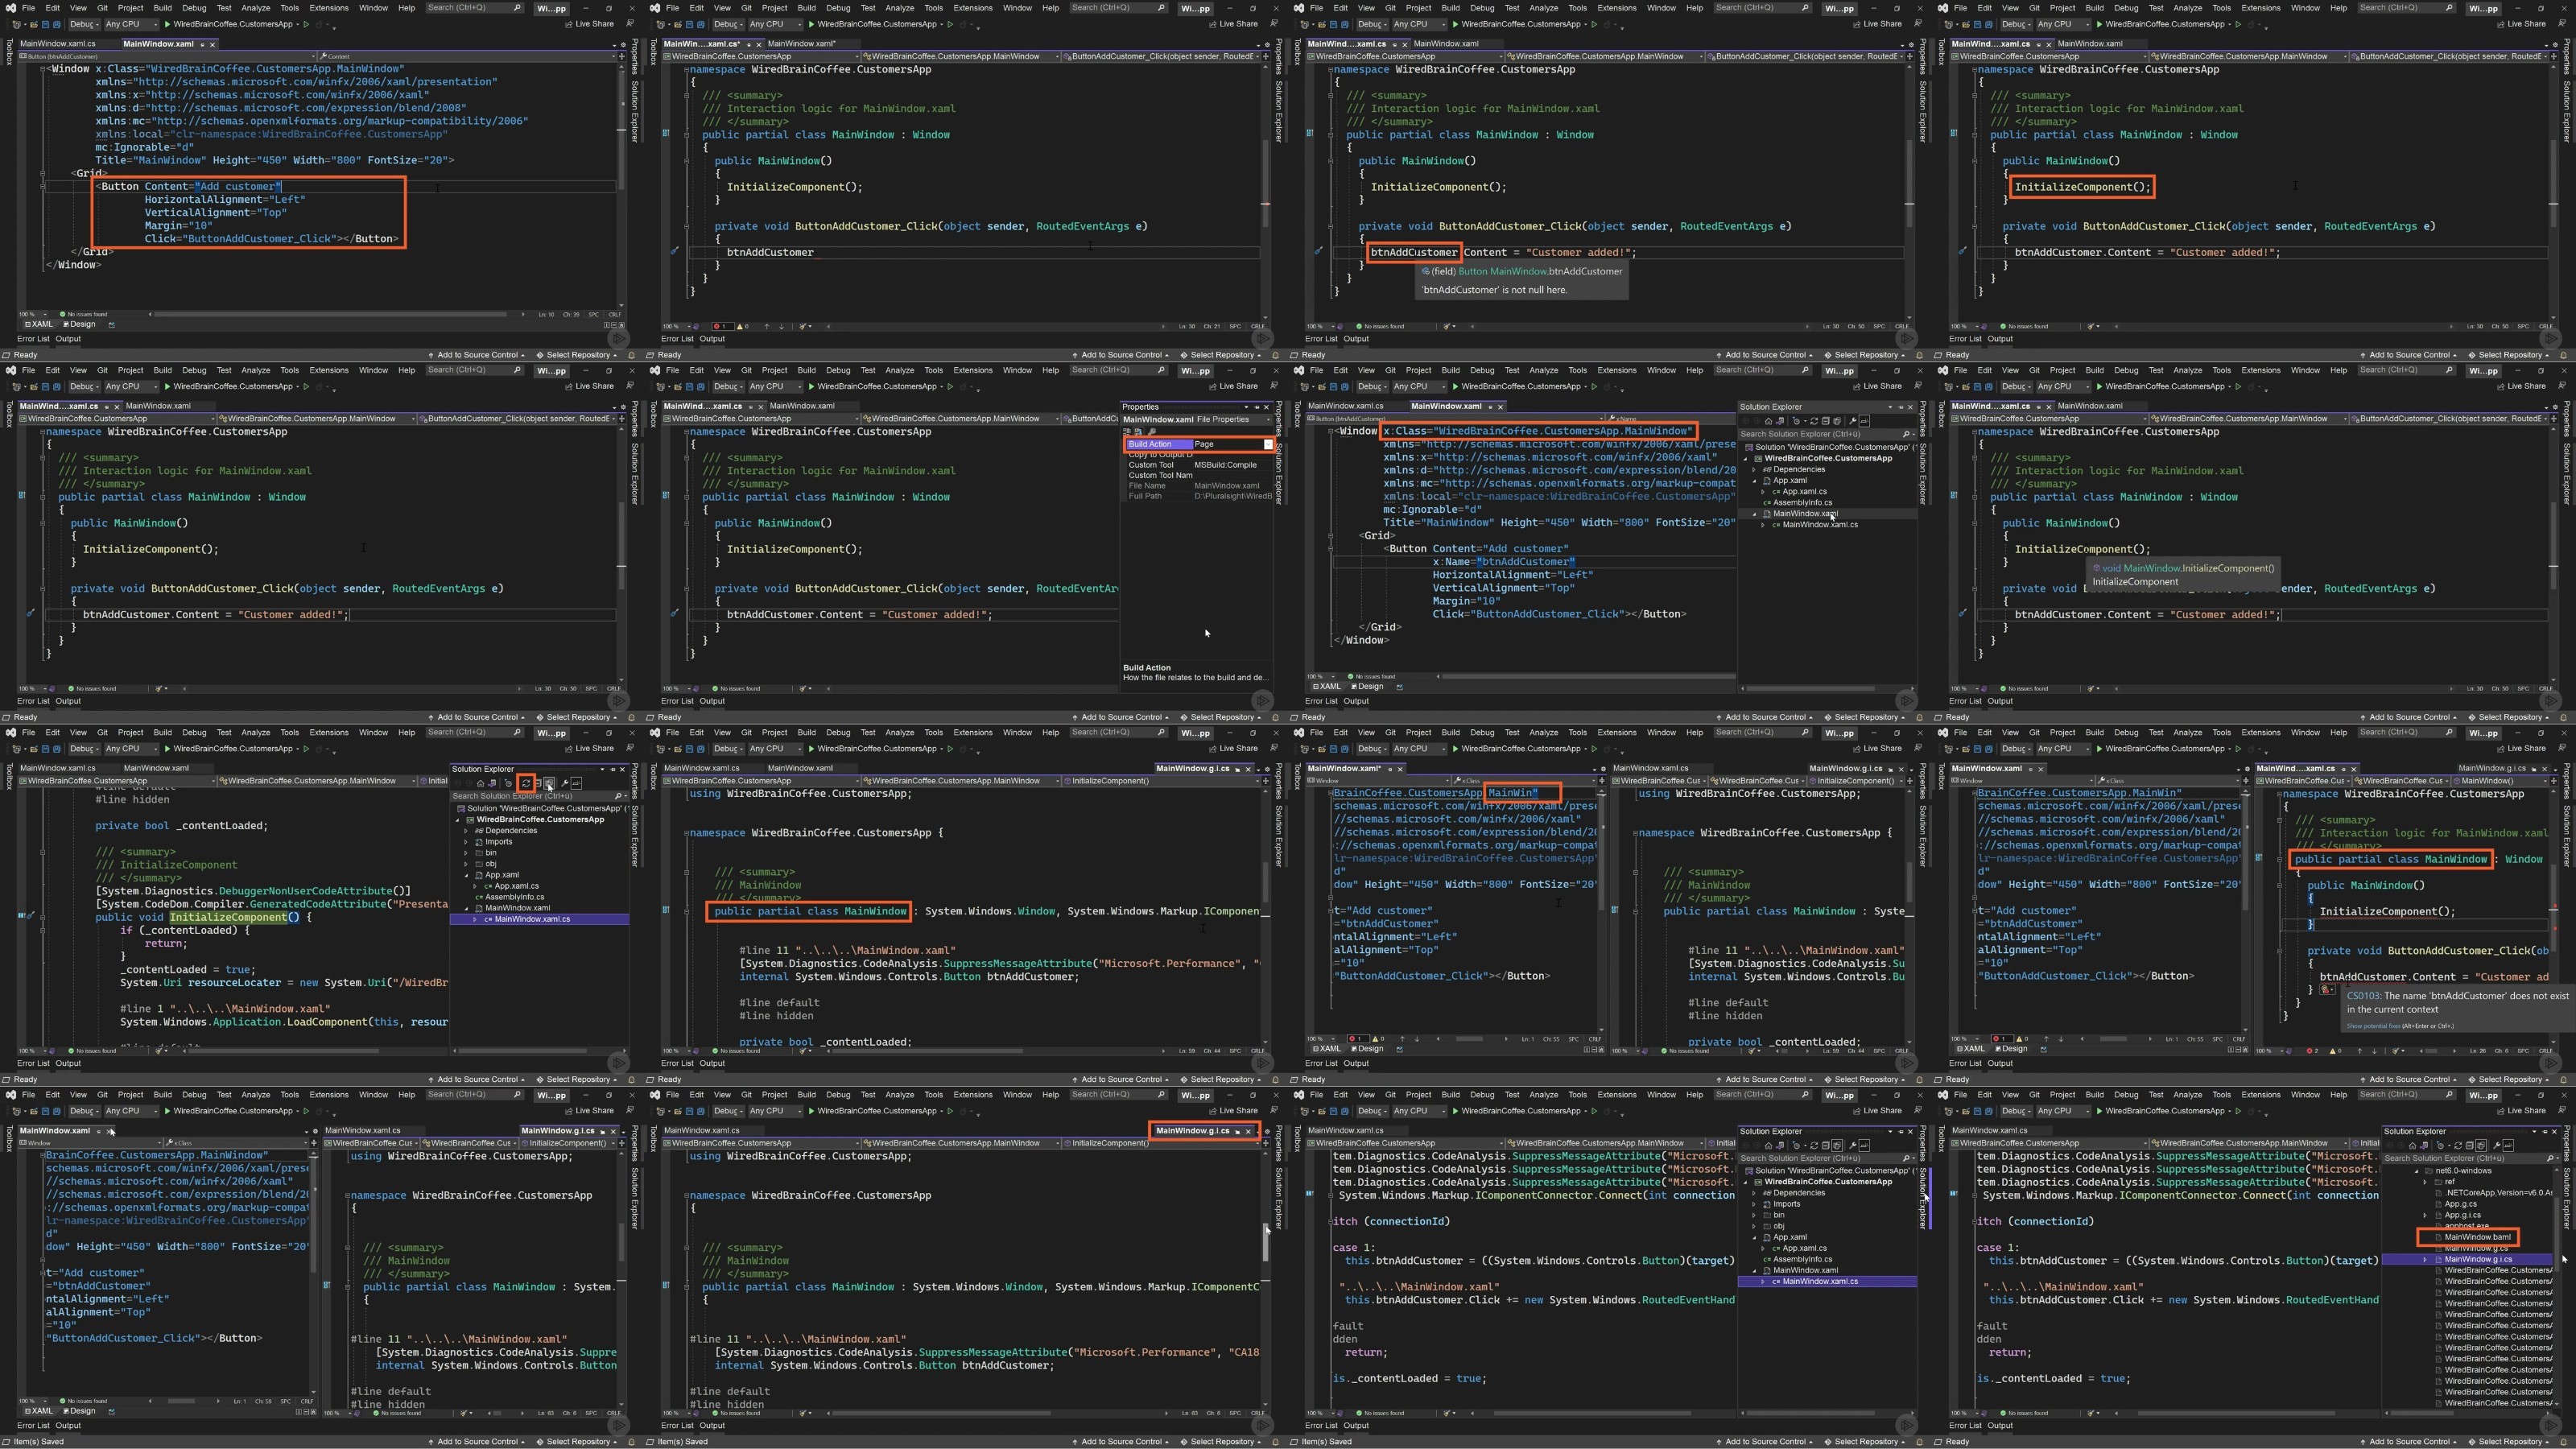This screenshot has height=1449, width=2576.
Task: Toggle Preview Selected Items in Solution Explorer beside XAML editor
Action: click(1865, 422)
